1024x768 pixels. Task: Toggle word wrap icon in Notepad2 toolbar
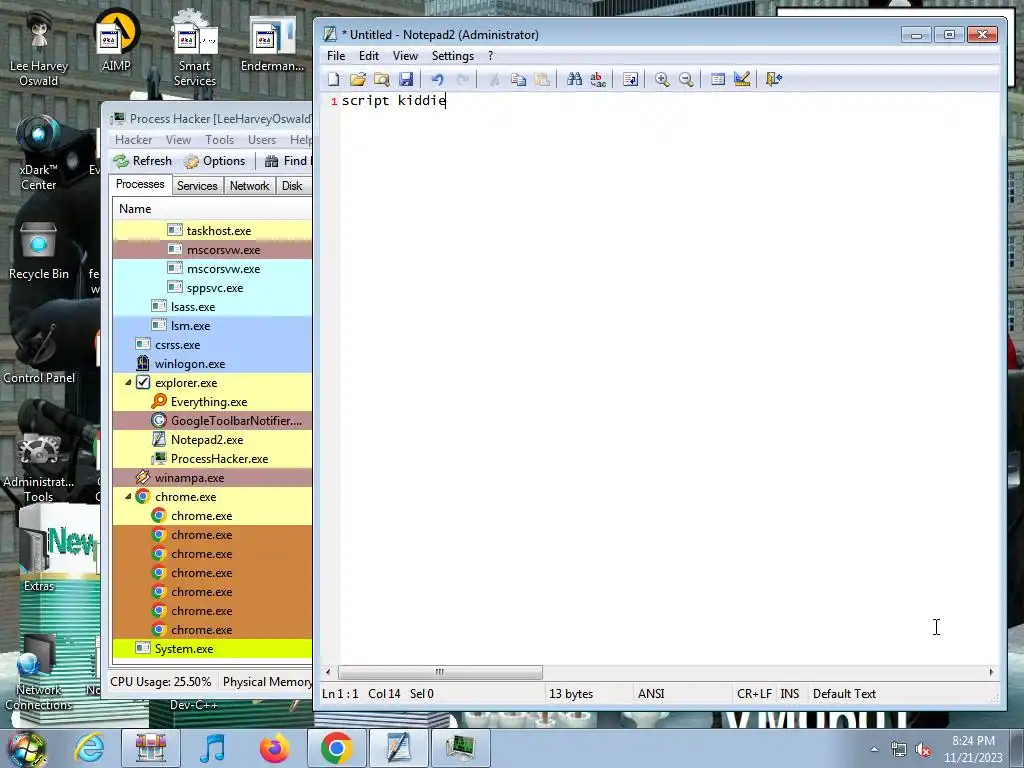tap(630, 79)
